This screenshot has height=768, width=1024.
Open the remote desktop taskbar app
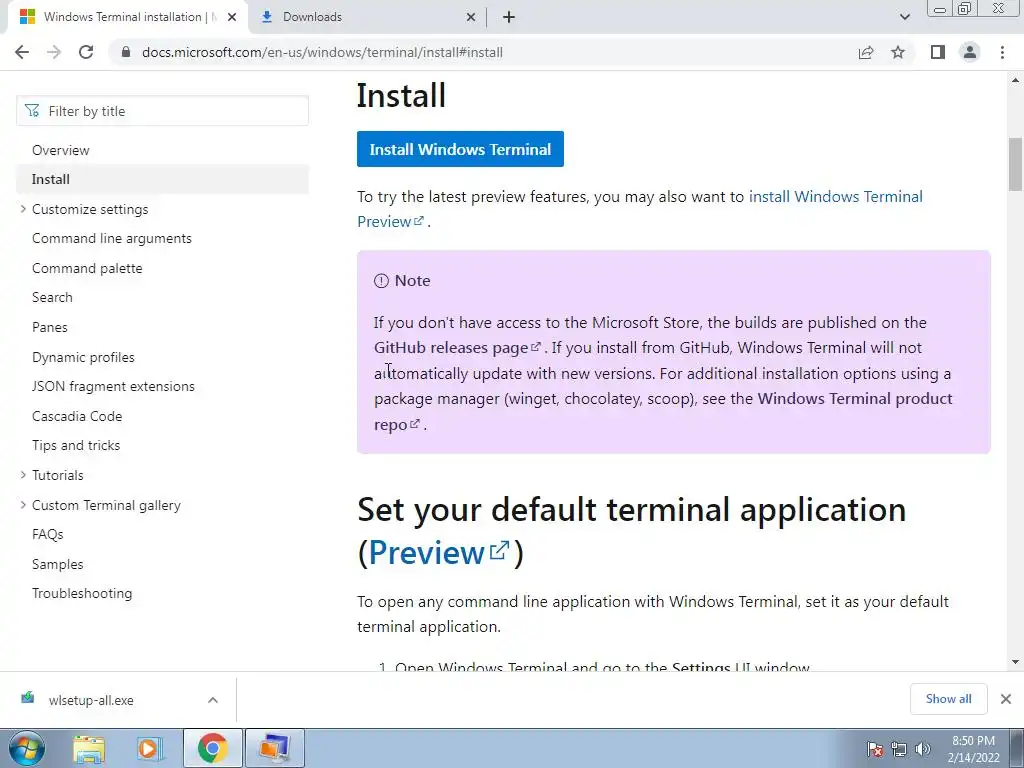pos(274,748)
